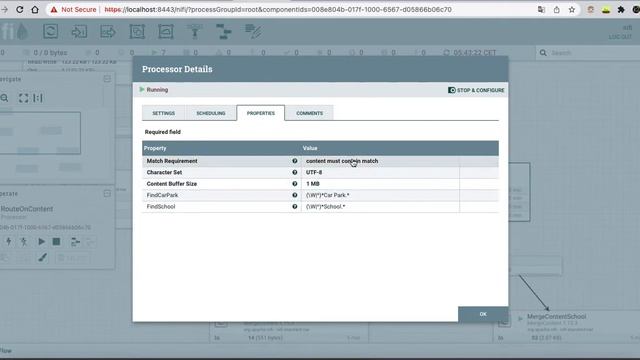Switch to the Scheduling tab
Viewport: 640px width, 360px height.
click(211, 113)
